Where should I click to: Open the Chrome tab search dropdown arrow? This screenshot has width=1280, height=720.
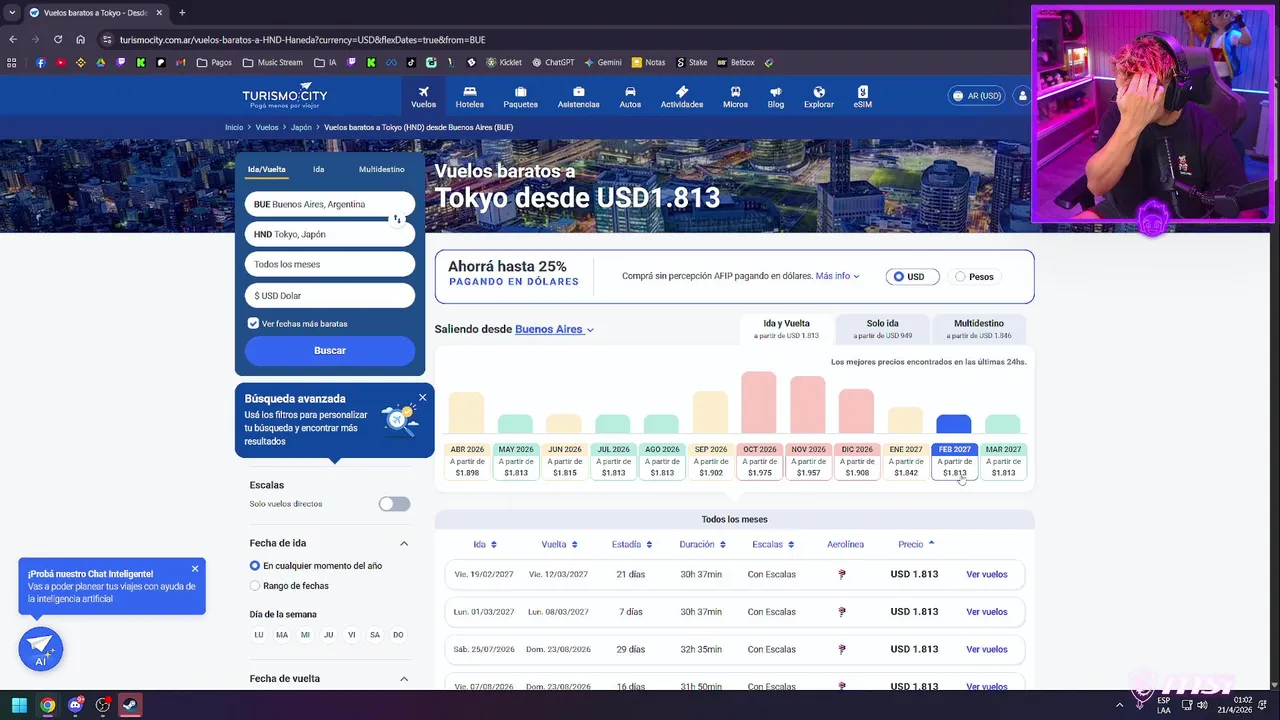tap(13, 12)
